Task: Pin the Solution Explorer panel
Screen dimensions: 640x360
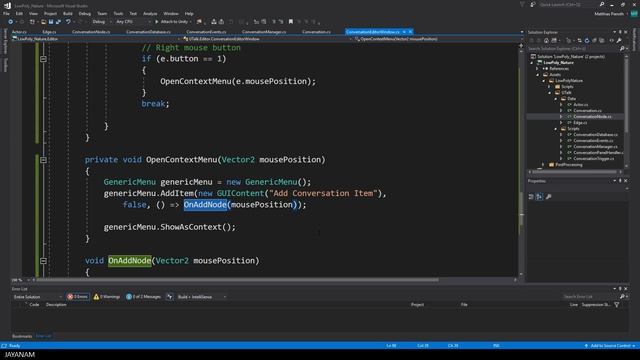Action: coord(620,32)
